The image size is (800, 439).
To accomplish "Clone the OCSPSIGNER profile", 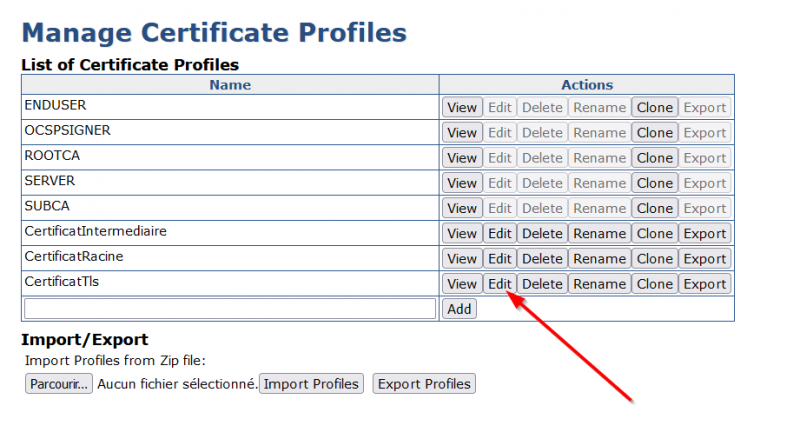I will pos(654,133).
